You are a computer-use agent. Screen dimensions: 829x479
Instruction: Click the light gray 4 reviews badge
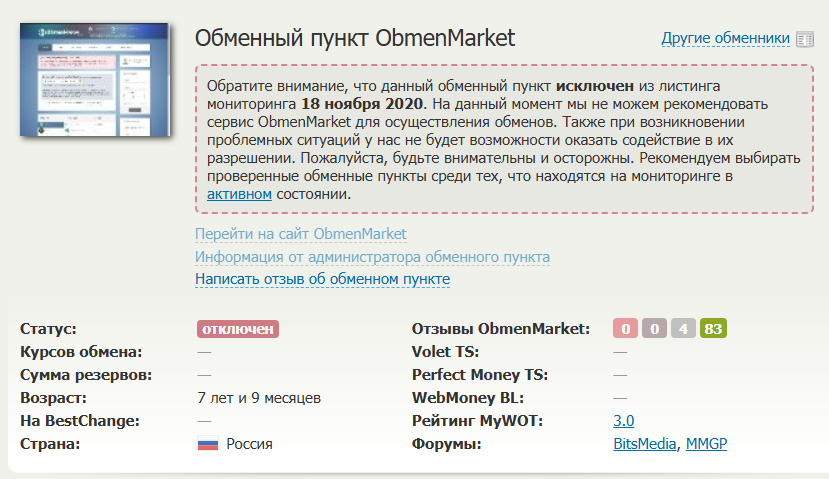683,329
